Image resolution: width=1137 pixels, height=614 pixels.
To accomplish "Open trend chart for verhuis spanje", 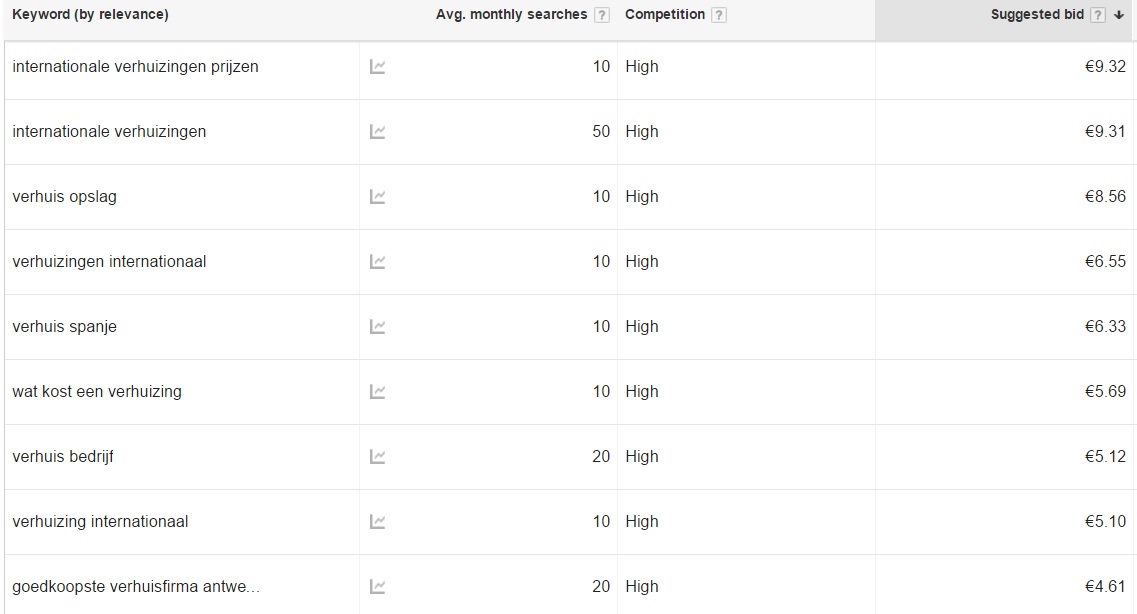I will 377,327.
